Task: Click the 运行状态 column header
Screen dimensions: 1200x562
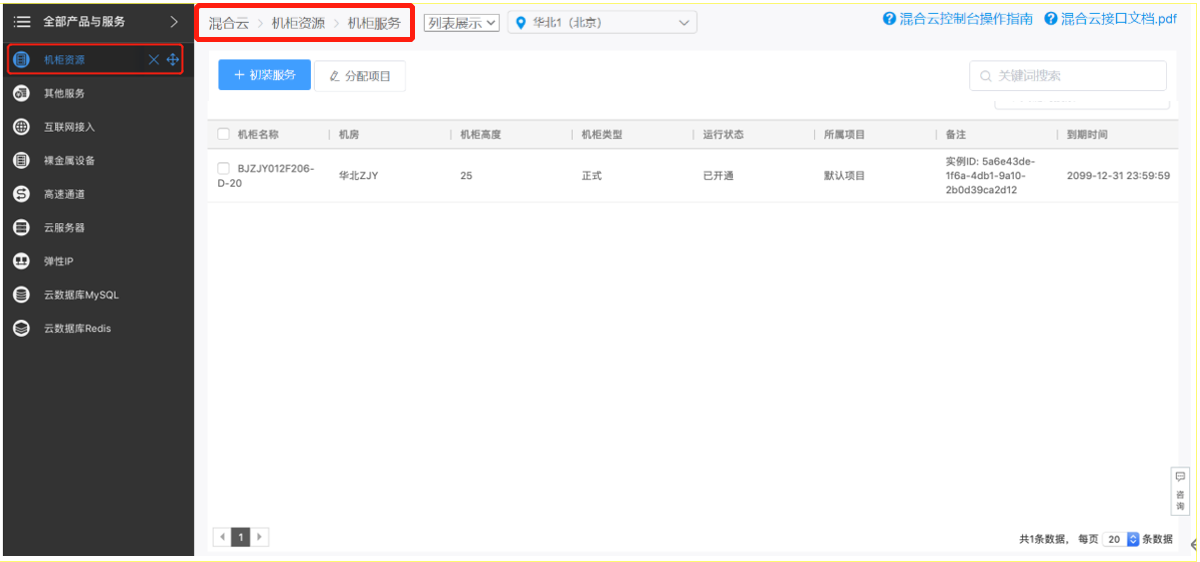Action: (723, 134)
